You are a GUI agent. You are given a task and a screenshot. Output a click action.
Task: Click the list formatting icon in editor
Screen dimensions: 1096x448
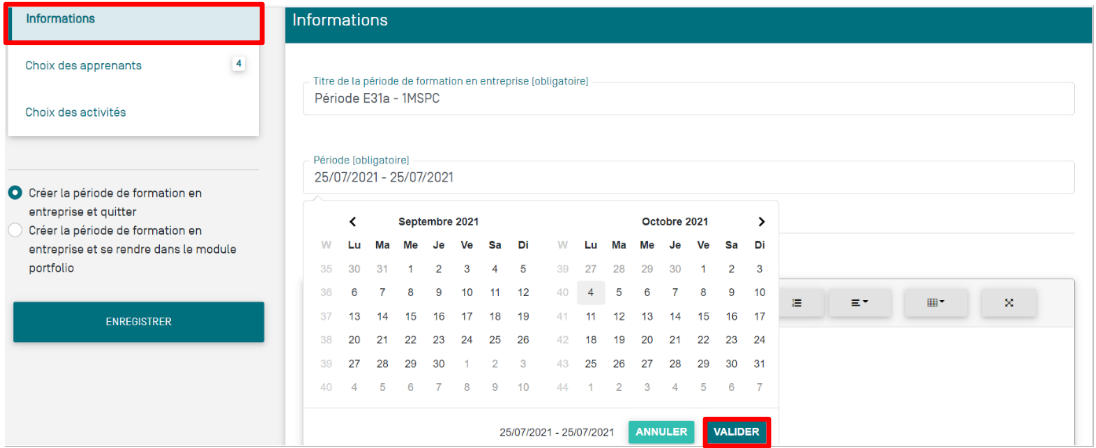click(797, 302)
